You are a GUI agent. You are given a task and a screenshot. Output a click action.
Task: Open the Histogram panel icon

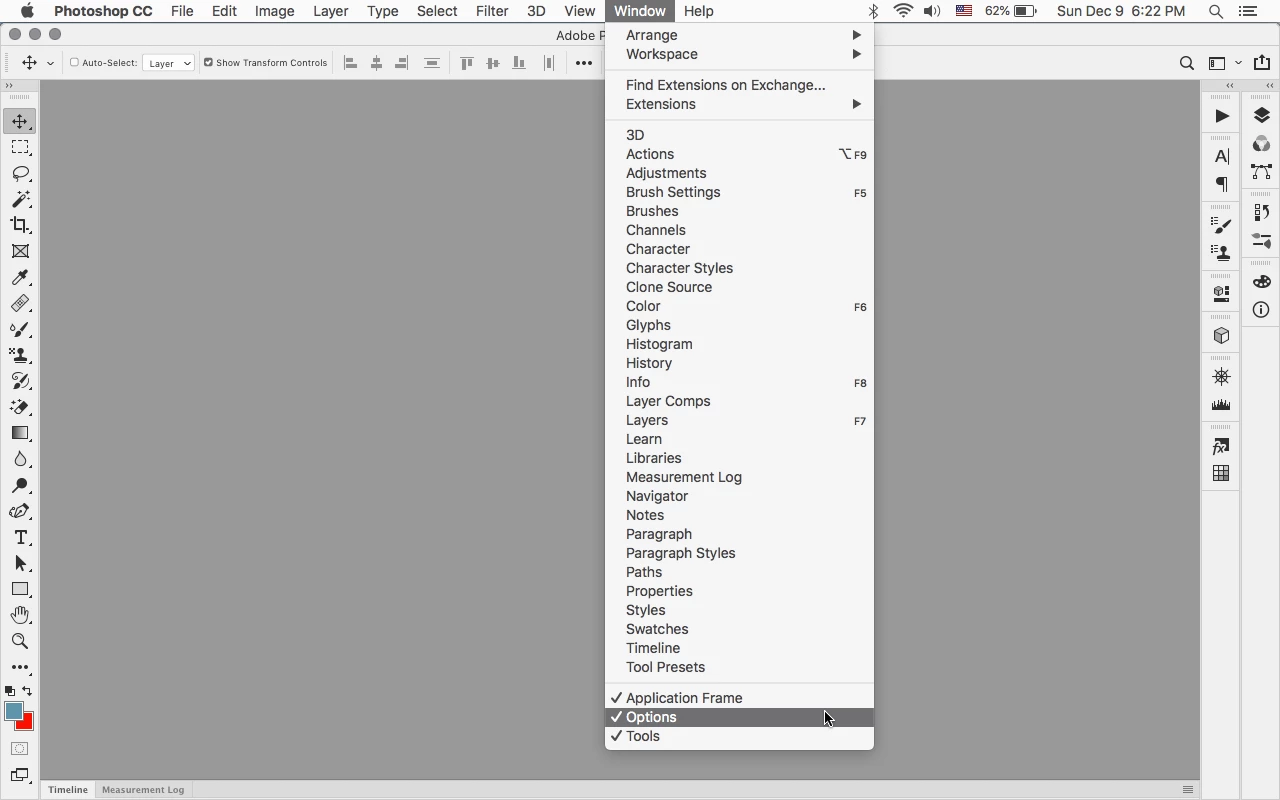pos(1222,405)
